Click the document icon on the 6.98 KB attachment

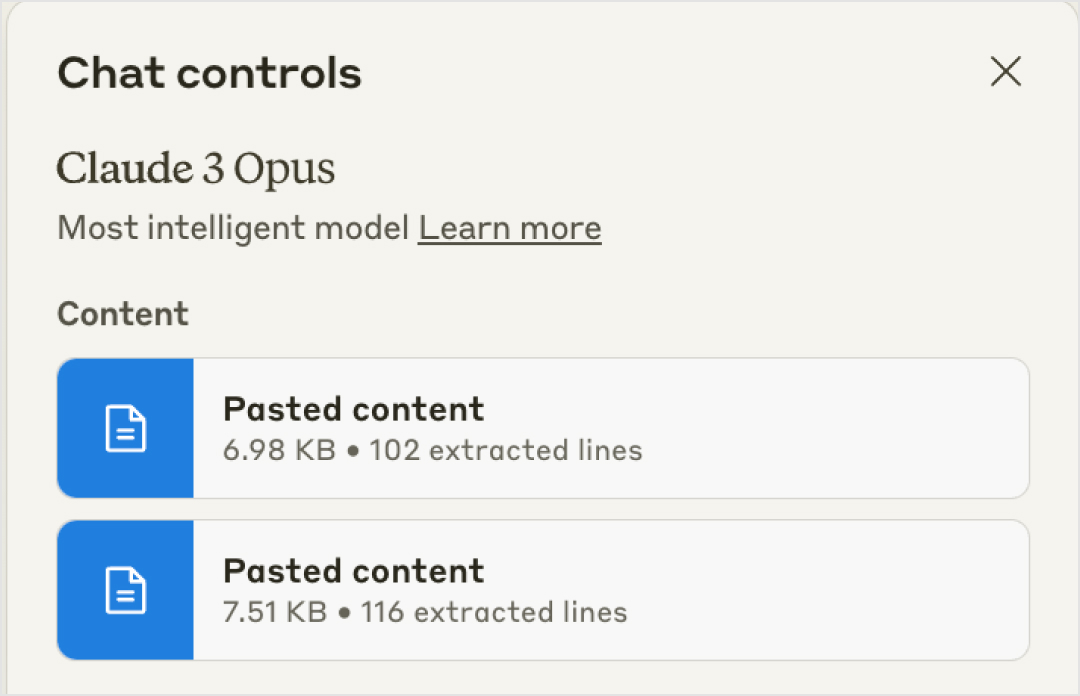126,428
